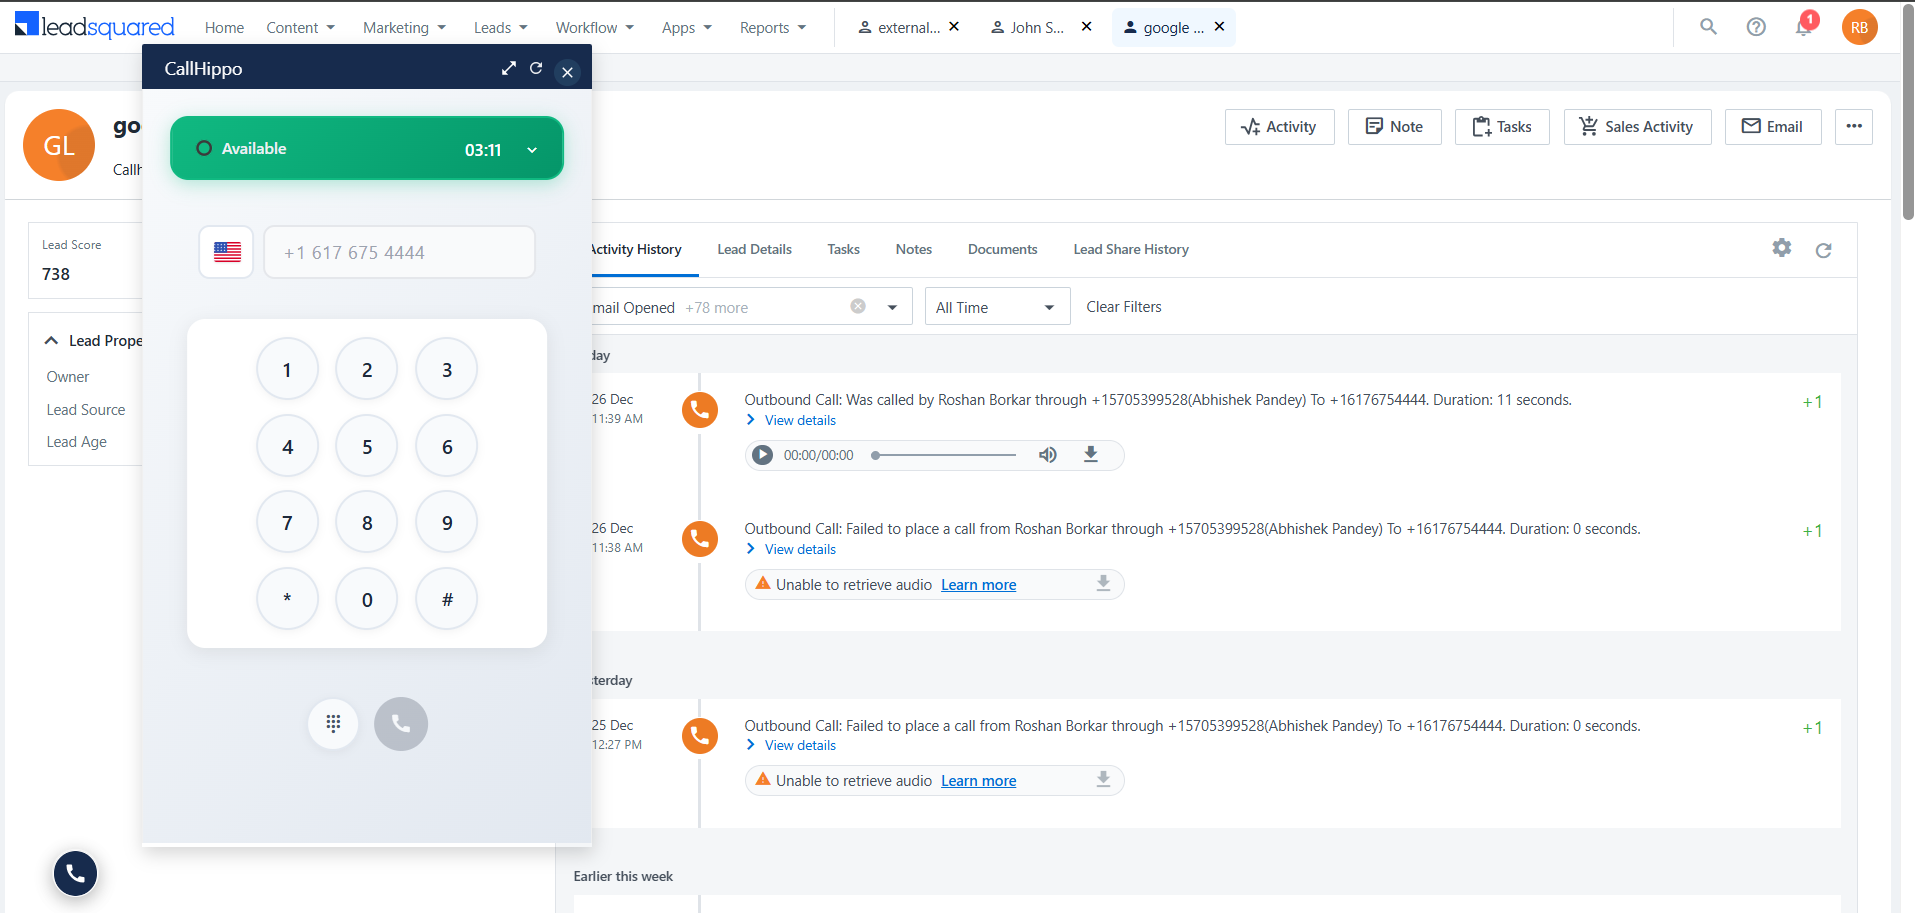1915x913 pixels.
Task: Click Clear Filters link
Action: click(1124, 307)
